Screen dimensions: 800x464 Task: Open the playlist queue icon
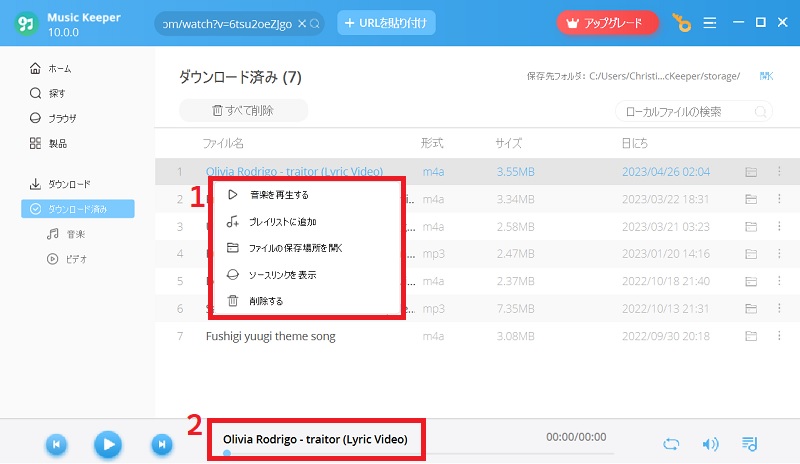(x=749, y=444)
